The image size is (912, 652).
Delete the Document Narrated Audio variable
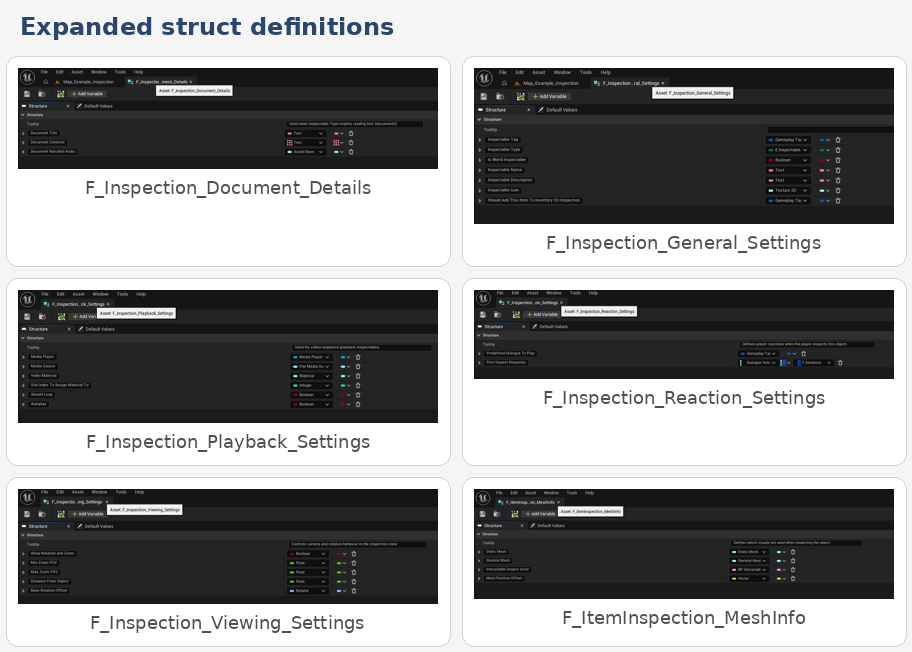(x=351, y=152)
